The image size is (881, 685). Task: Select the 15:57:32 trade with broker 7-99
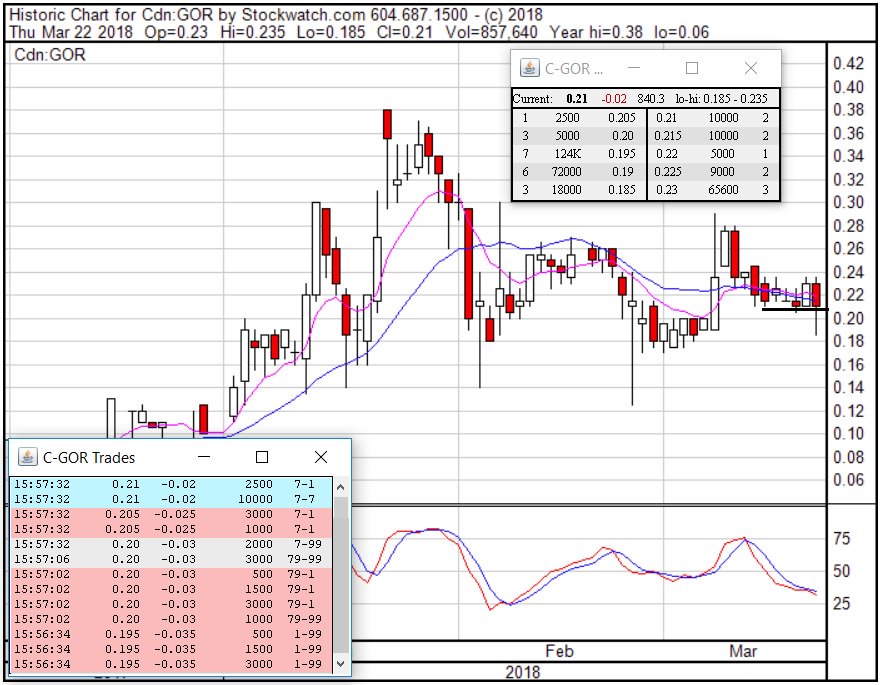point(171,544)
